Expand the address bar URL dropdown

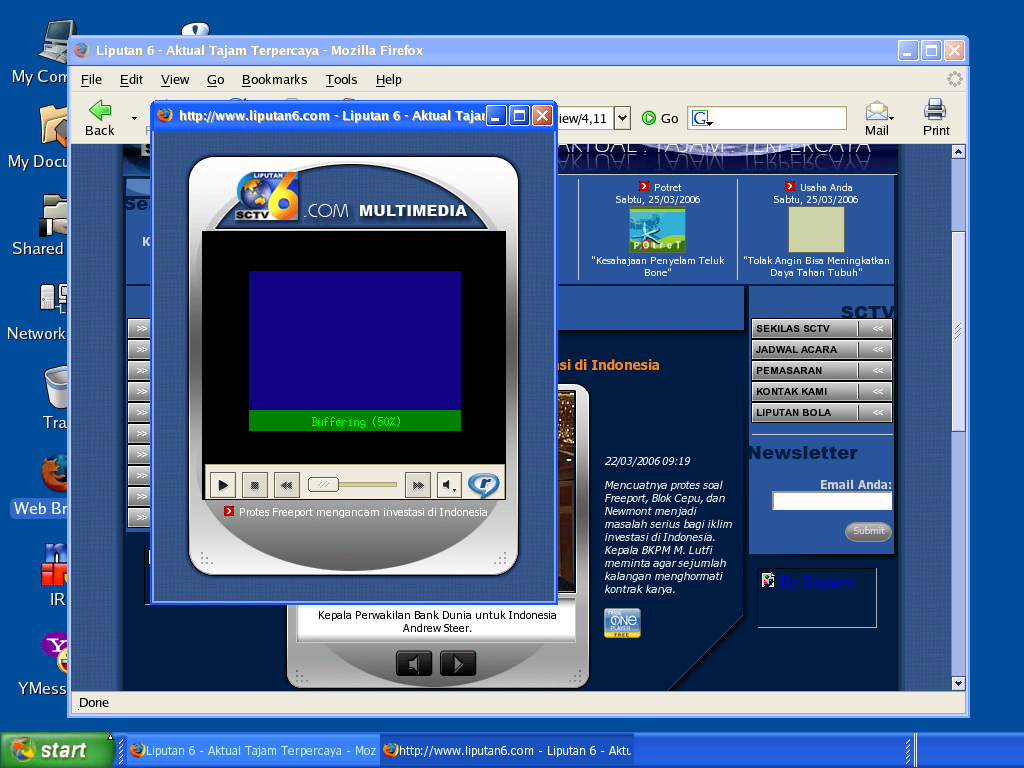click(x=622, y=118)
